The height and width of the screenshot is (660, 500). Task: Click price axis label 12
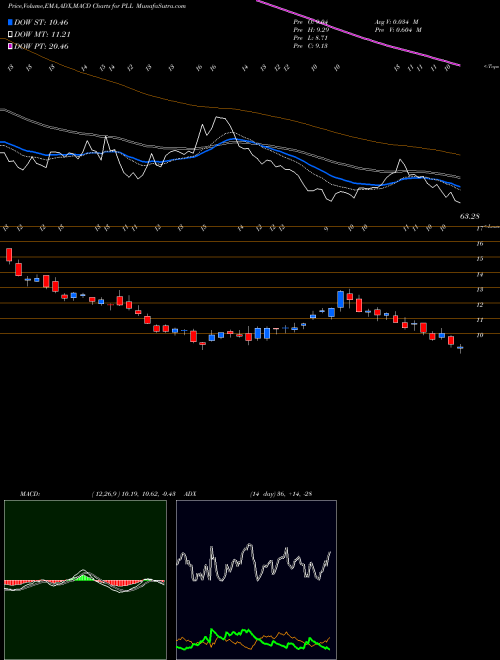(479, 305)
